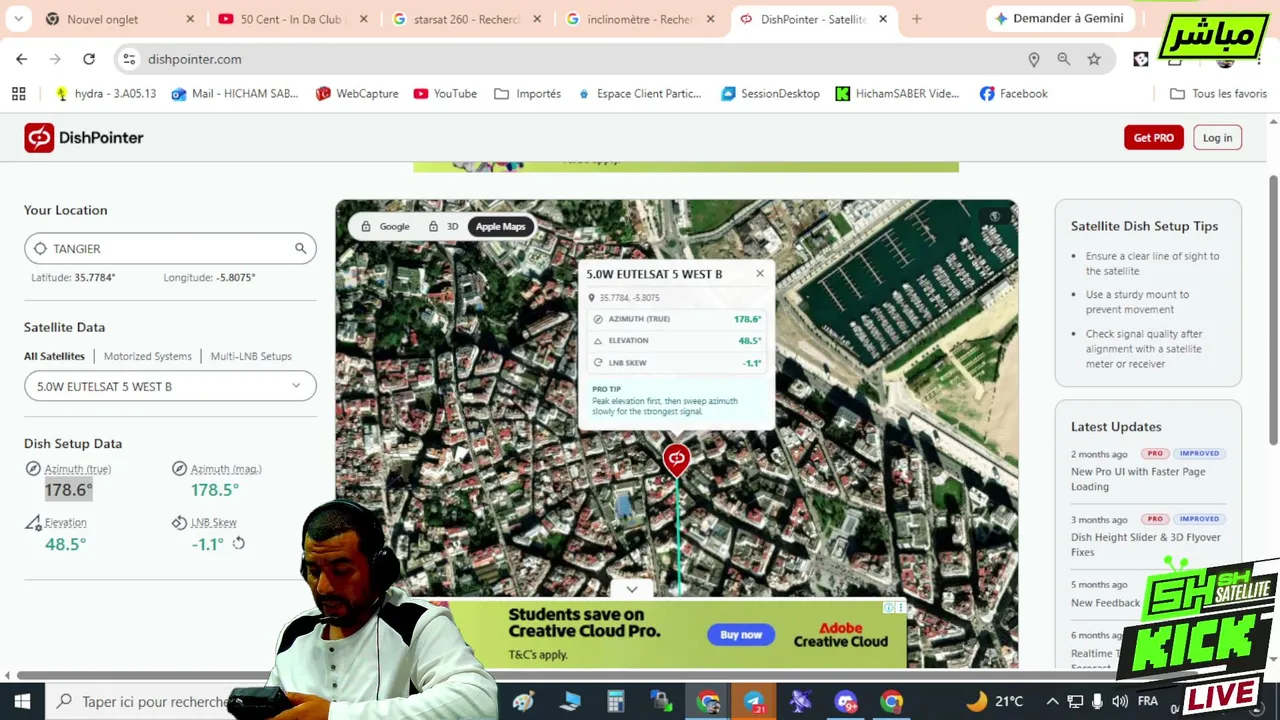Viewport: 1280px width, 720px height.
Task: Open Dish Height Slider & 3D Flyover Fixes update
Action: click(x=1146, y=544)
